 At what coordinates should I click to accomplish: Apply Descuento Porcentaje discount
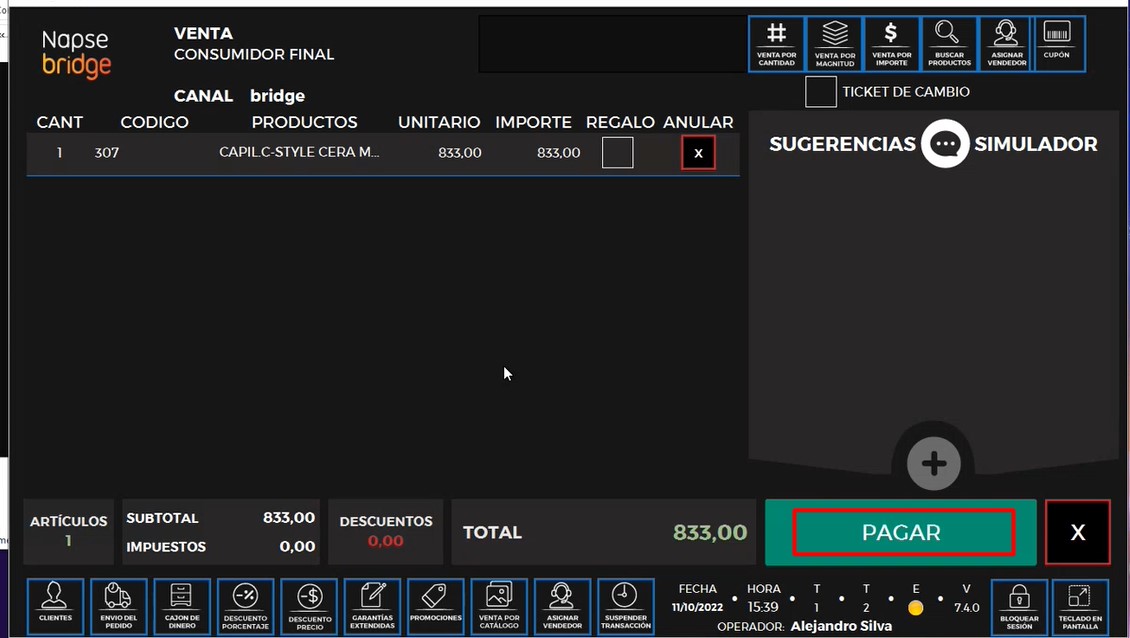246,607
